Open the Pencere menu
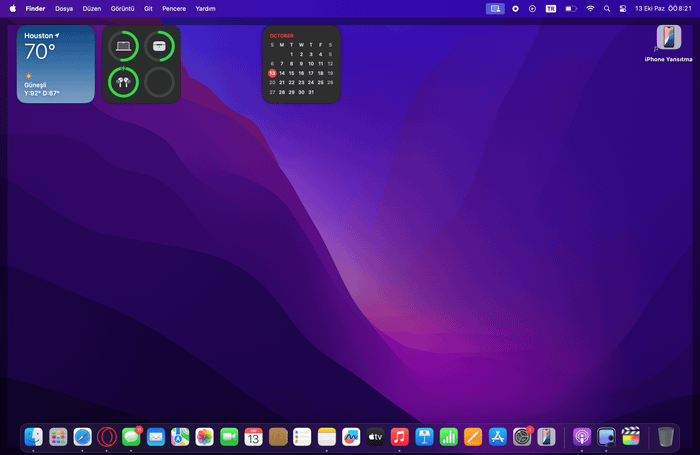This screenshot has width=700, height=455. (x=174, y=8)
